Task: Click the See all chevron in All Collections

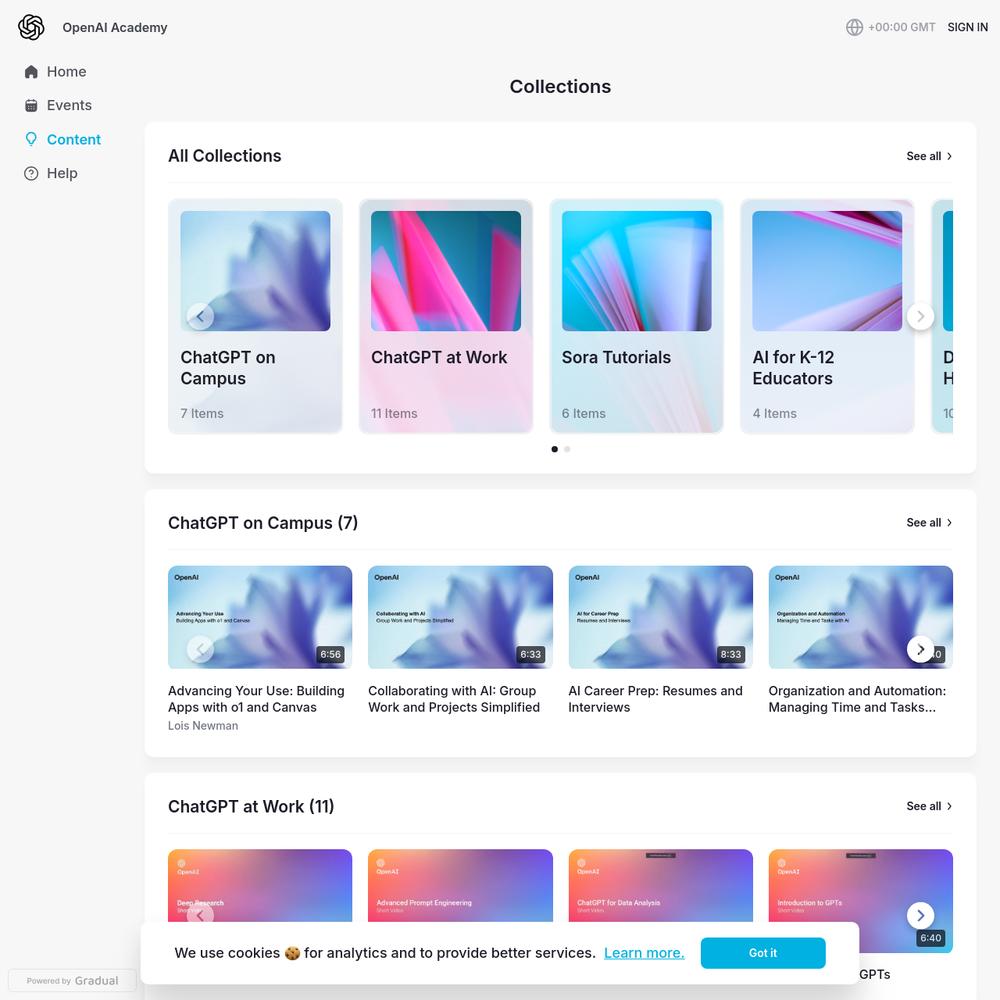Action: pos(949,156)
